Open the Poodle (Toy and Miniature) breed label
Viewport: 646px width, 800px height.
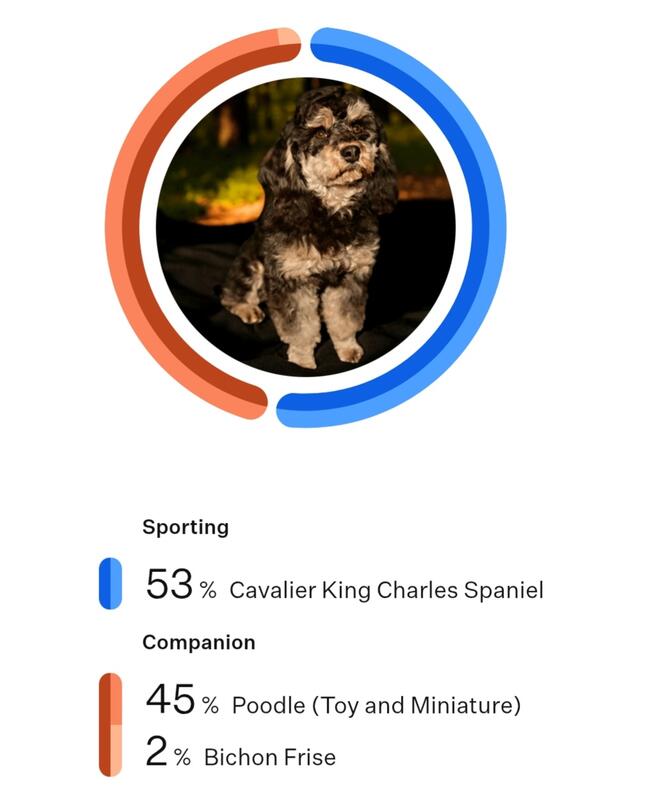pos(376,706)
